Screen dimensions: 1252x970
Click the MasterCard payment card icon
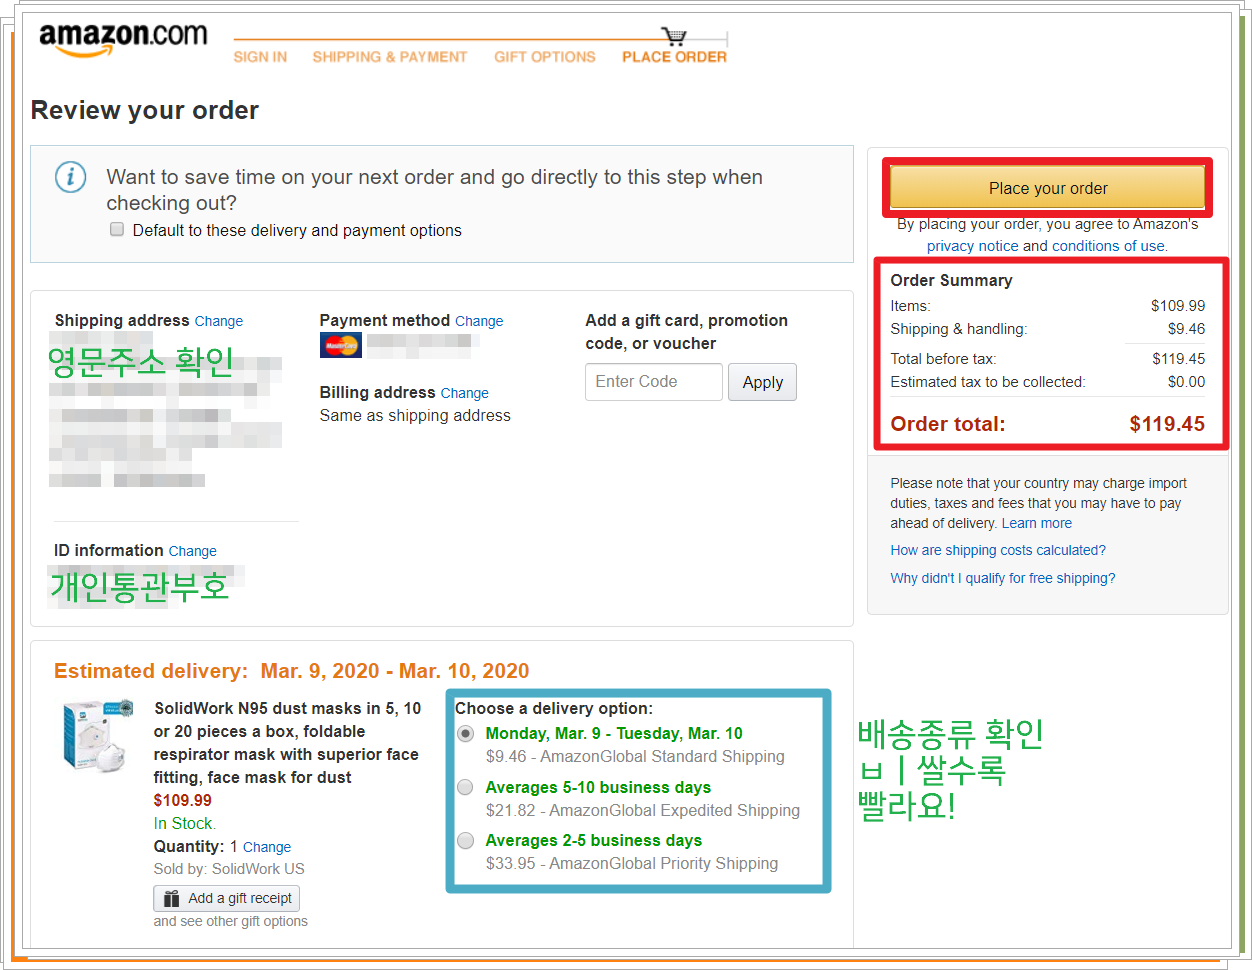tap(341, 345)
